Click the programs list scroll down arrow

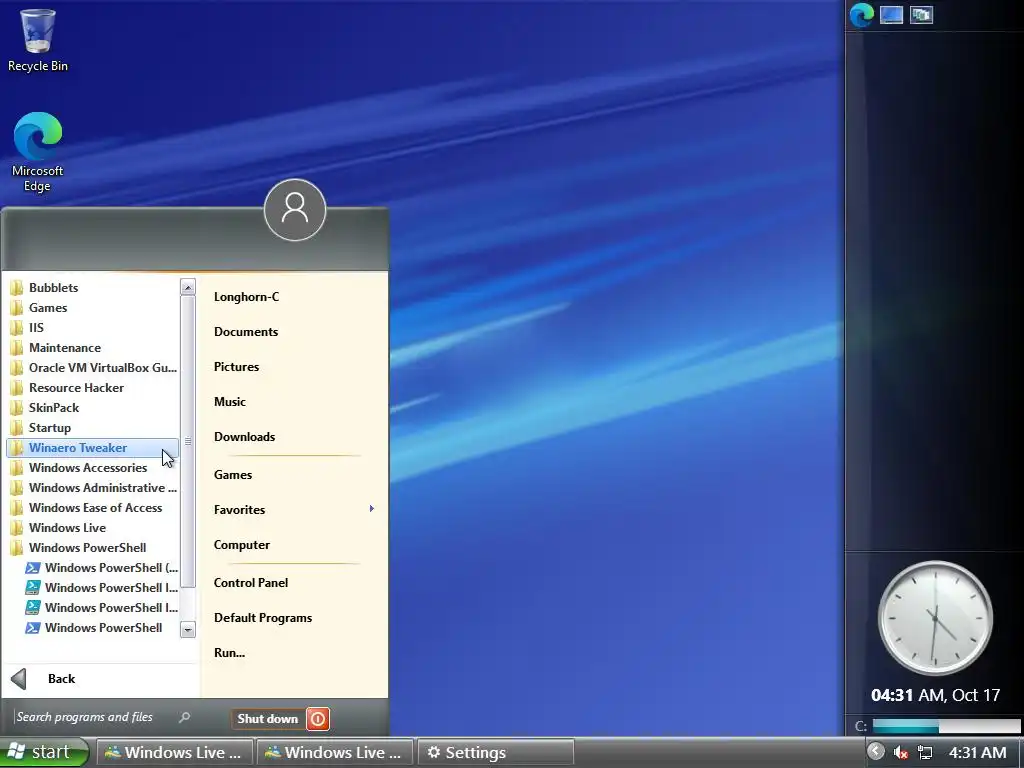(187, 630)
